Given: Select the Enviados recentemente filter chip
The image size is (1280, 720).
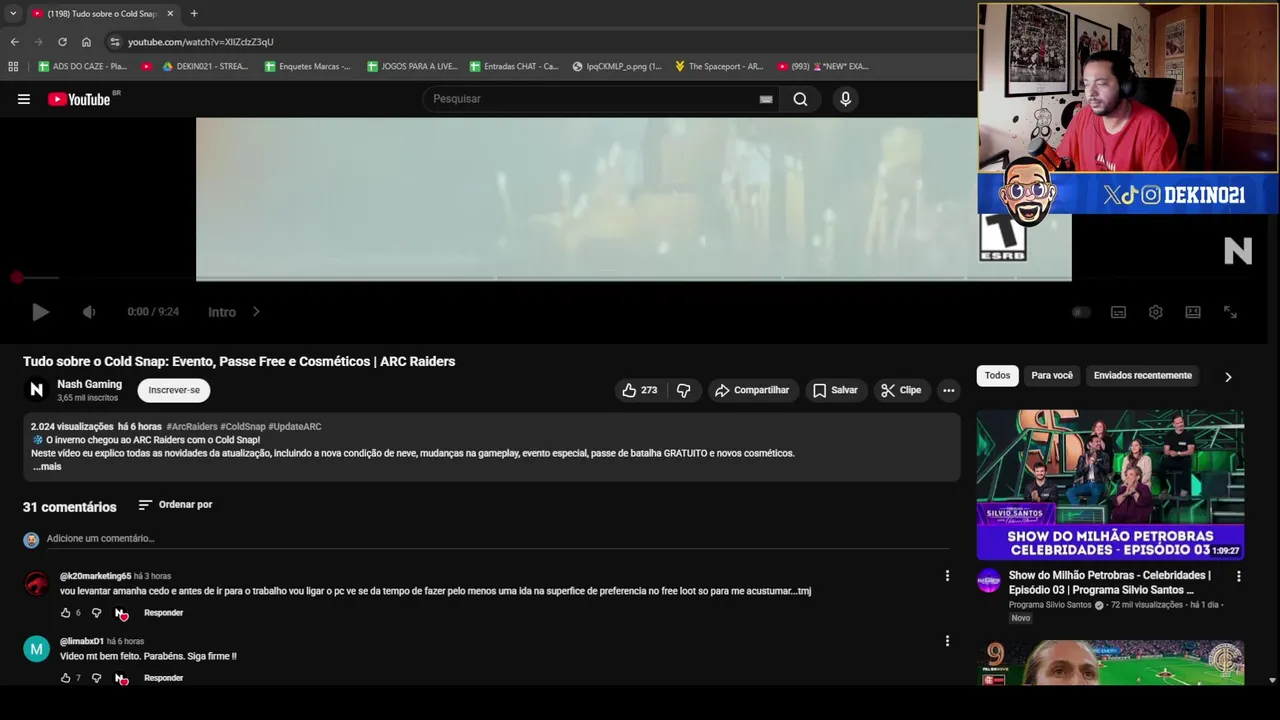Looking at the screenshot, I should (x=1142, y=376).
